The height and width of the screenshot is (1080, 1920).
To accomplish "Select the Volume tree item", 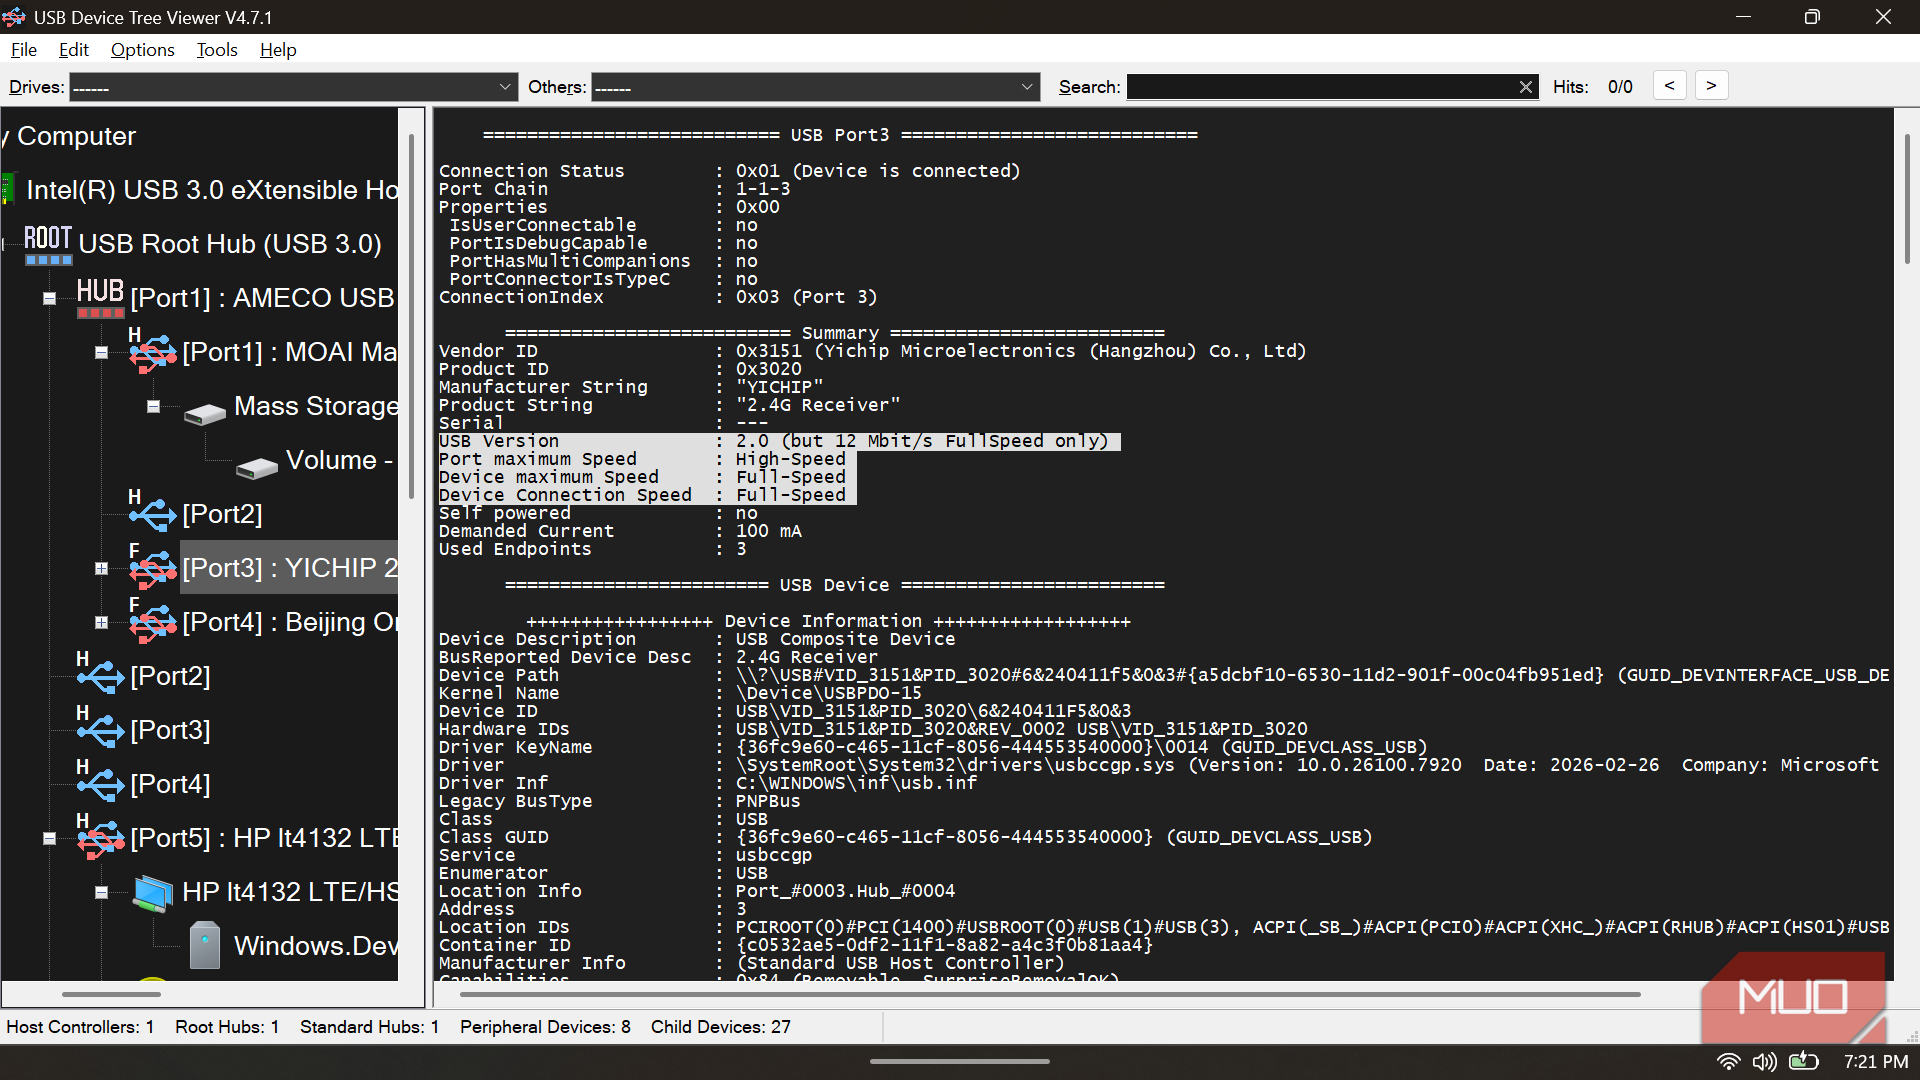I will (x=339, y=460).
